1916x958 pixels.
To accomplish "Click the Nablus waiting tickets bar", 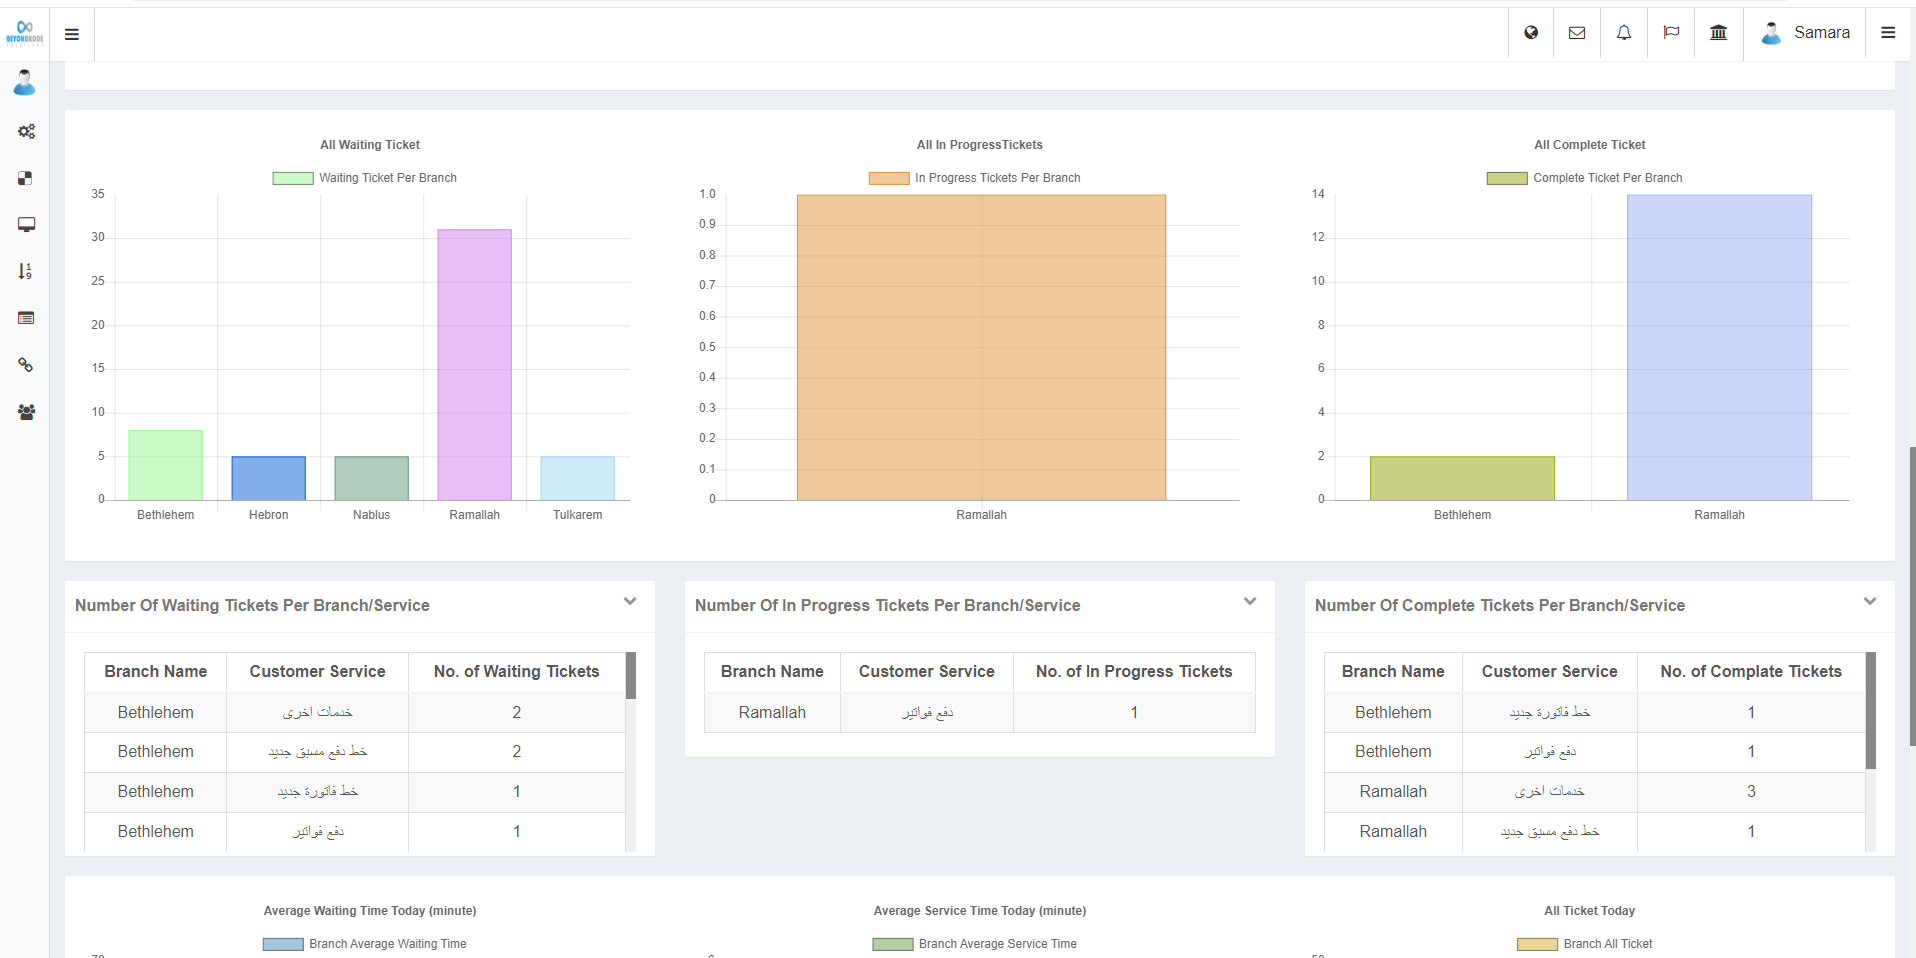I will pyautogui.click(x=372, y=478).
